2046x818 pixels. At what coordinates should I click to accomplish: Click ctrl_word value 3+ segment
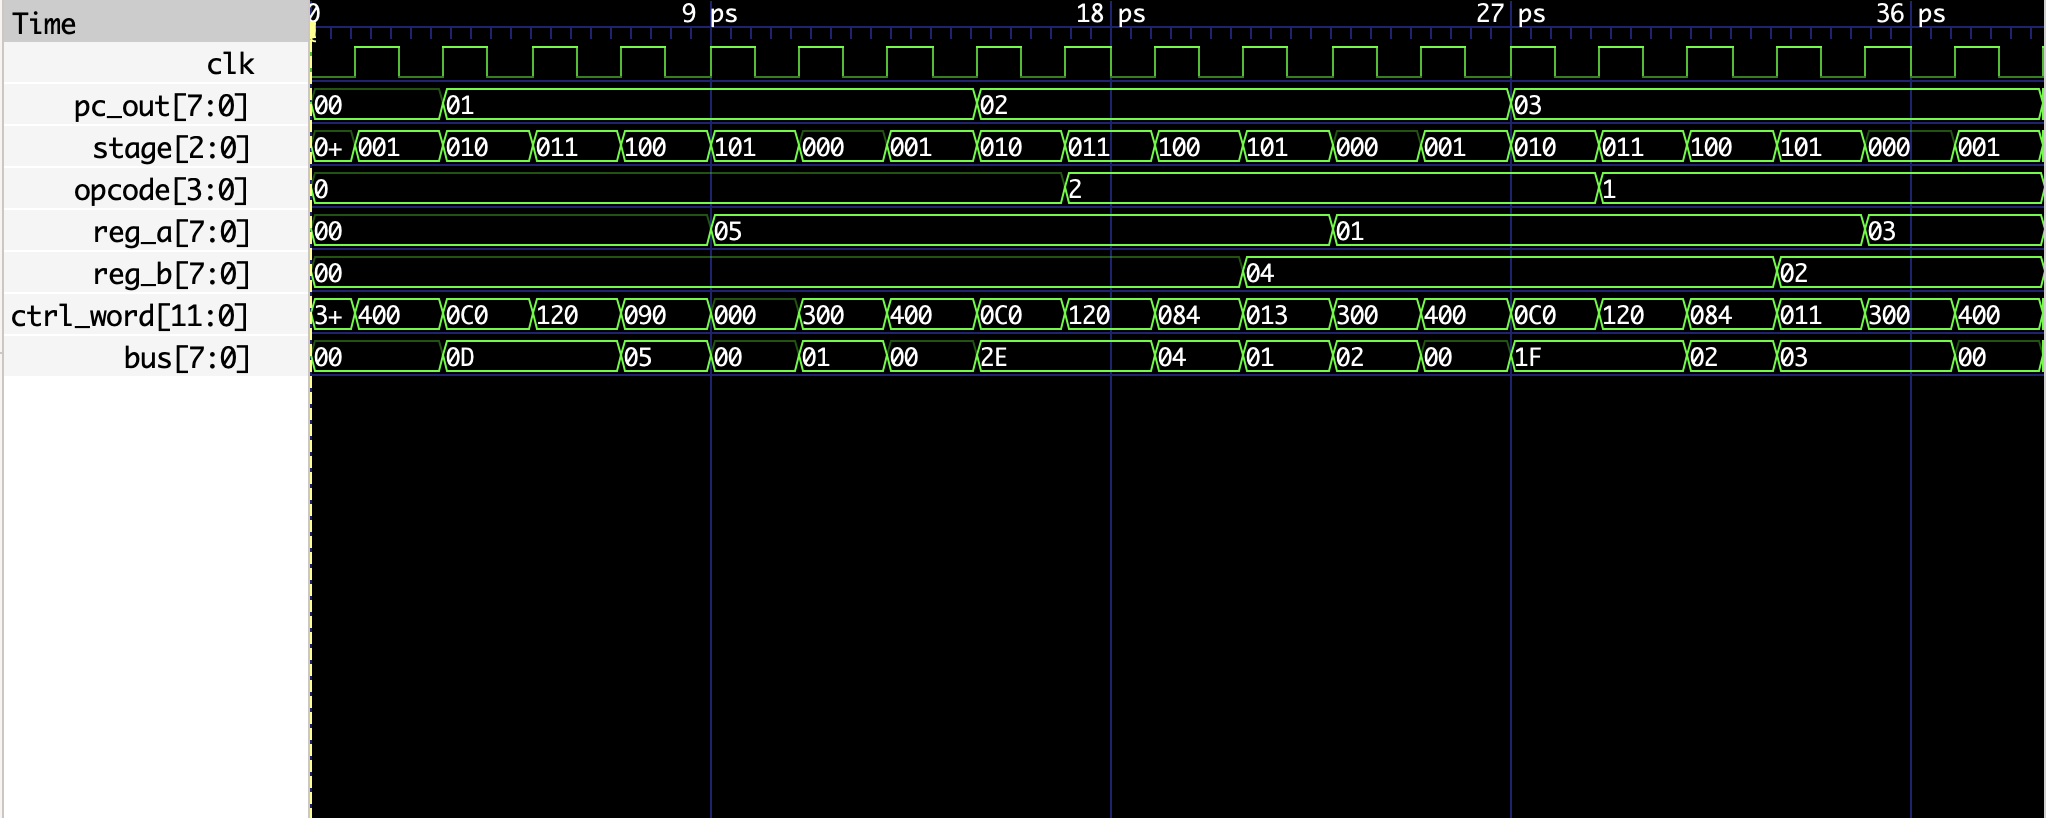click(x=333, y=315)
